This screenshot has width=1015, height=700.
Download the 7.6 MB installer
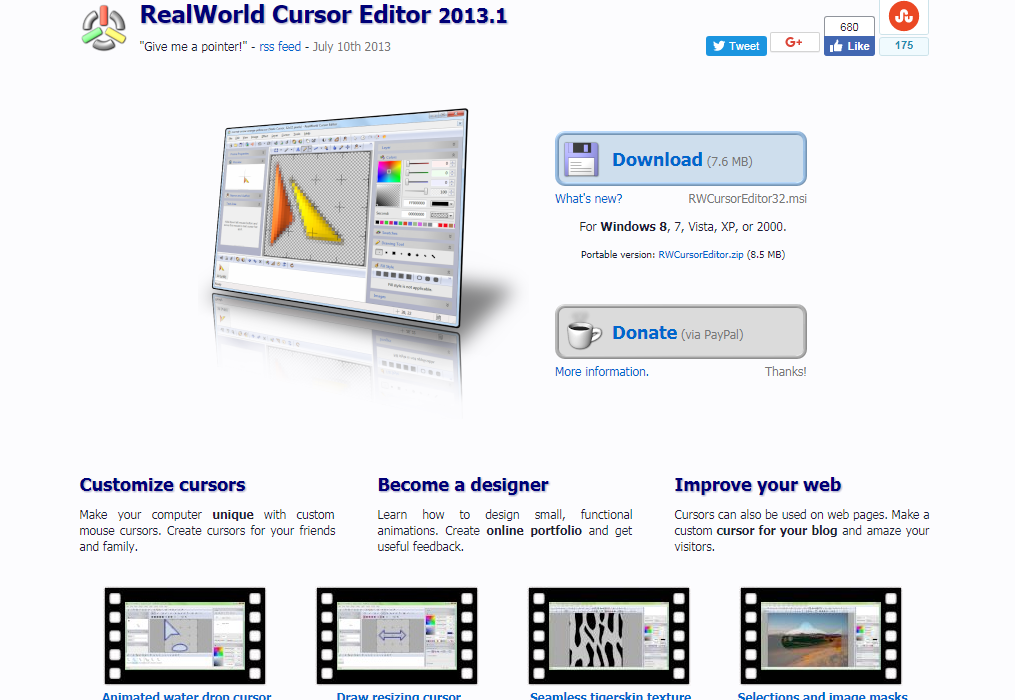pyautogui.click(x=681, y=159)
